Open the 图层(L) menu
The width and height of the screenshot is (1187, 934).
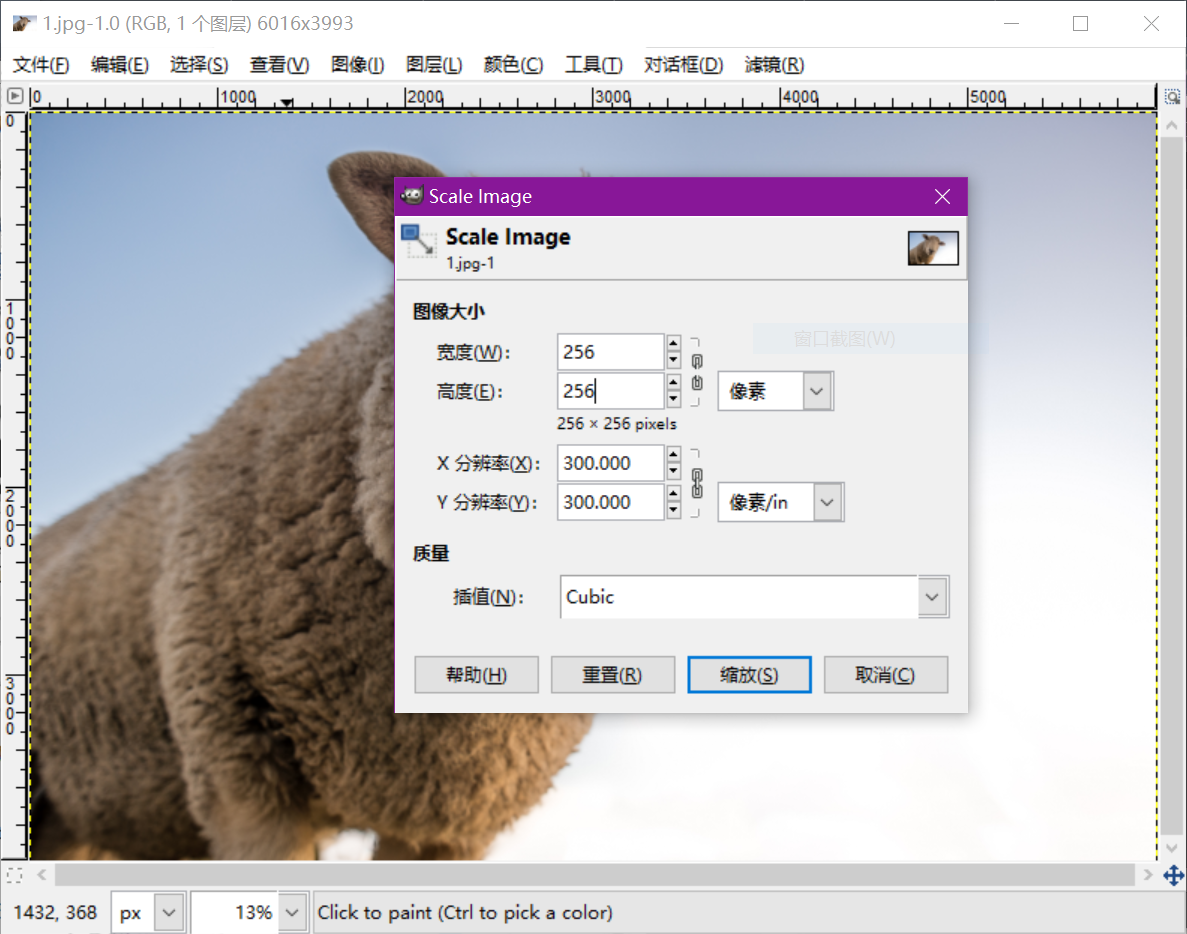coord(433,65)
